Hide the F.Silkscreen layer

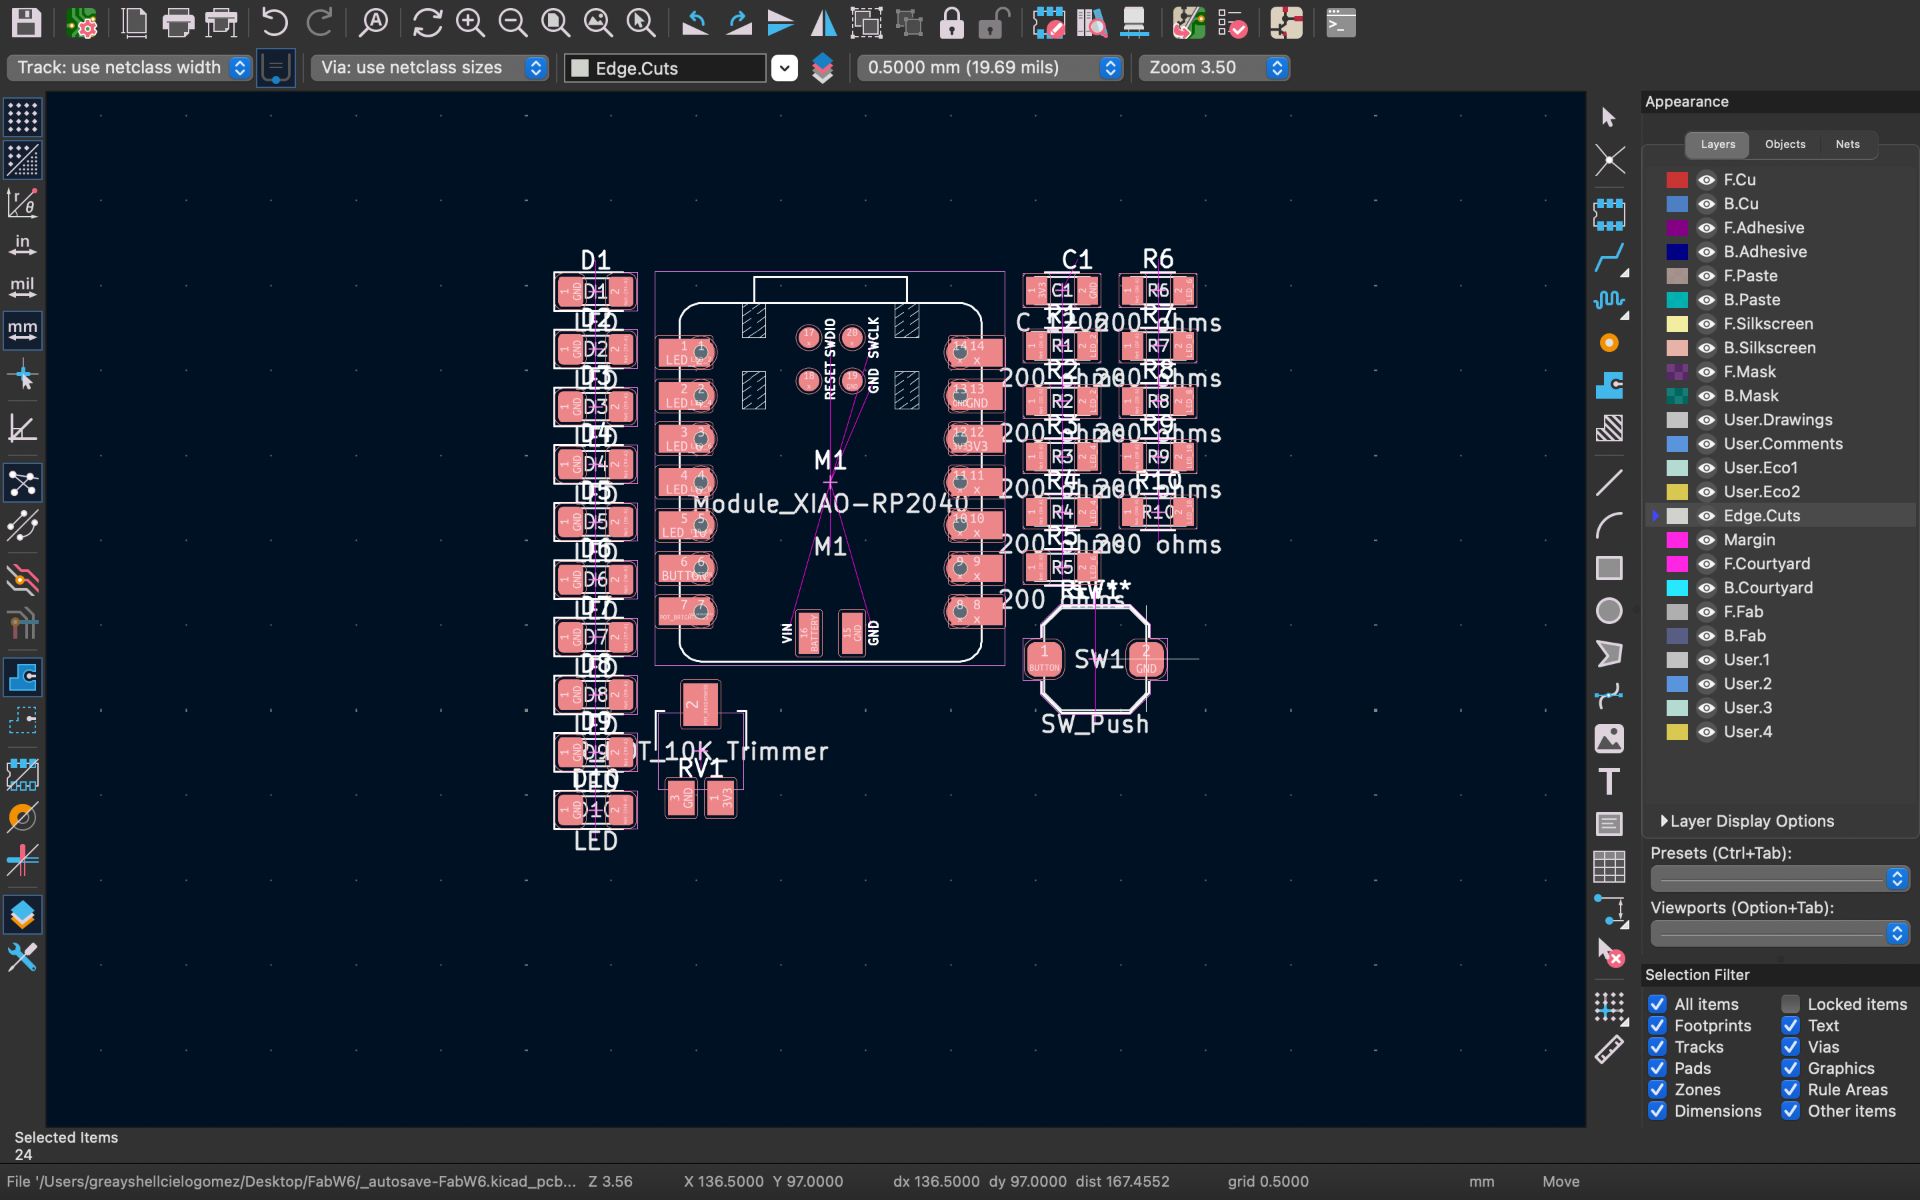coord(1706,324)
